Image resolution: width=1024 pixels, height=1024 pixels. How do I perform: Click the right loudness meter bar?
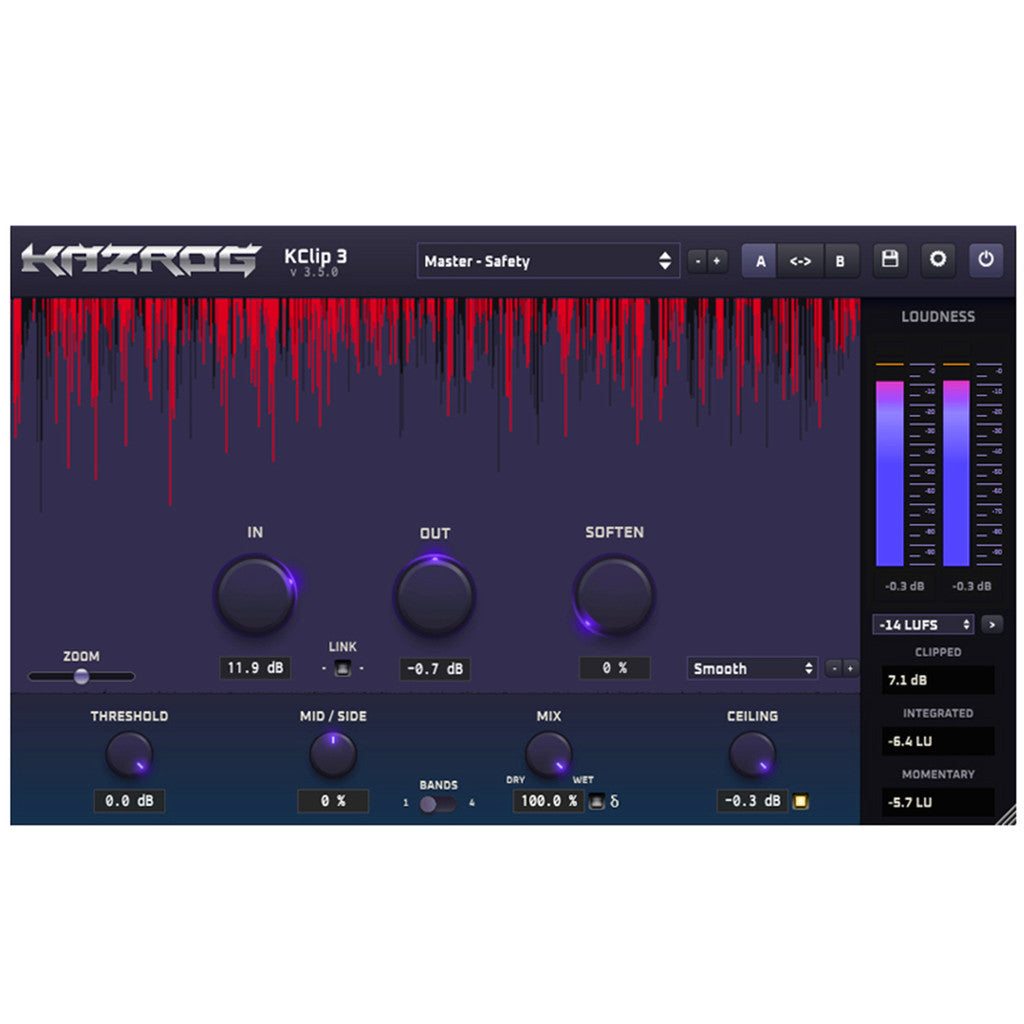tap(956, 473)
